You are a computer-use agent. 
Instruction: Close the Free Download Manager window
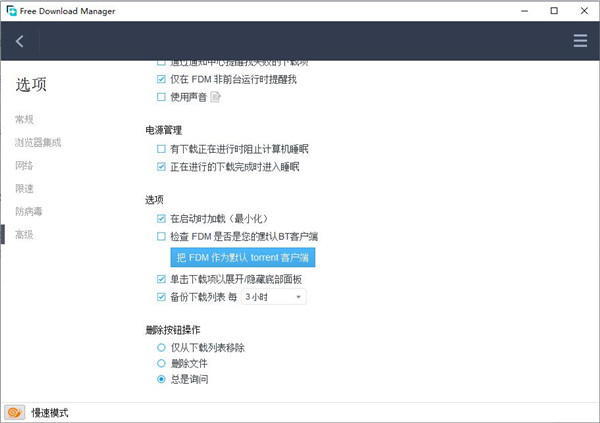(584, 11)
